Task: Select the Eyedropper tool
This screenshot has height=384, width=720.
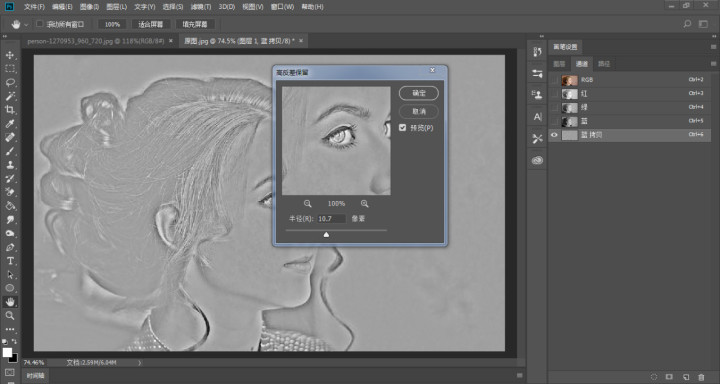Action: (10, 124)
